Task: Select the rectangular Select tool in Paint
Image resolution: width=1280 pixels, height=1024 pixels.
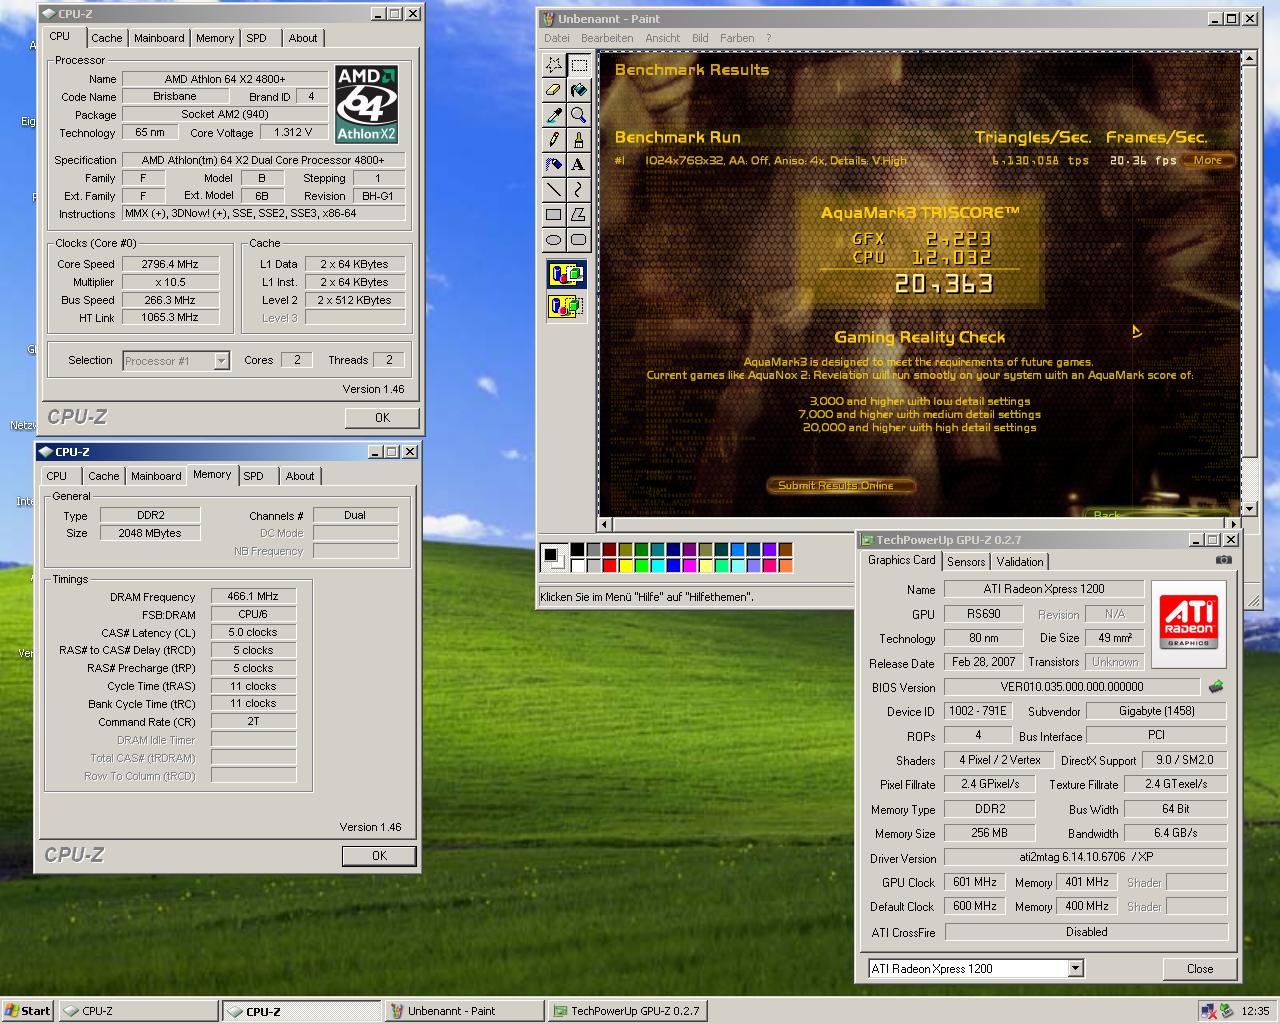Action: [579, 65]
